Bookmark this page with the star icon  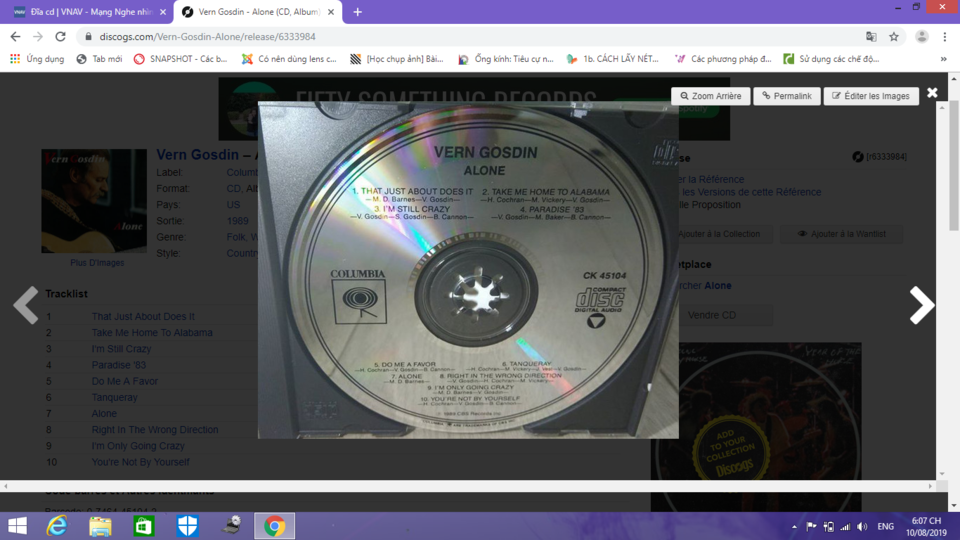(894, 37)
